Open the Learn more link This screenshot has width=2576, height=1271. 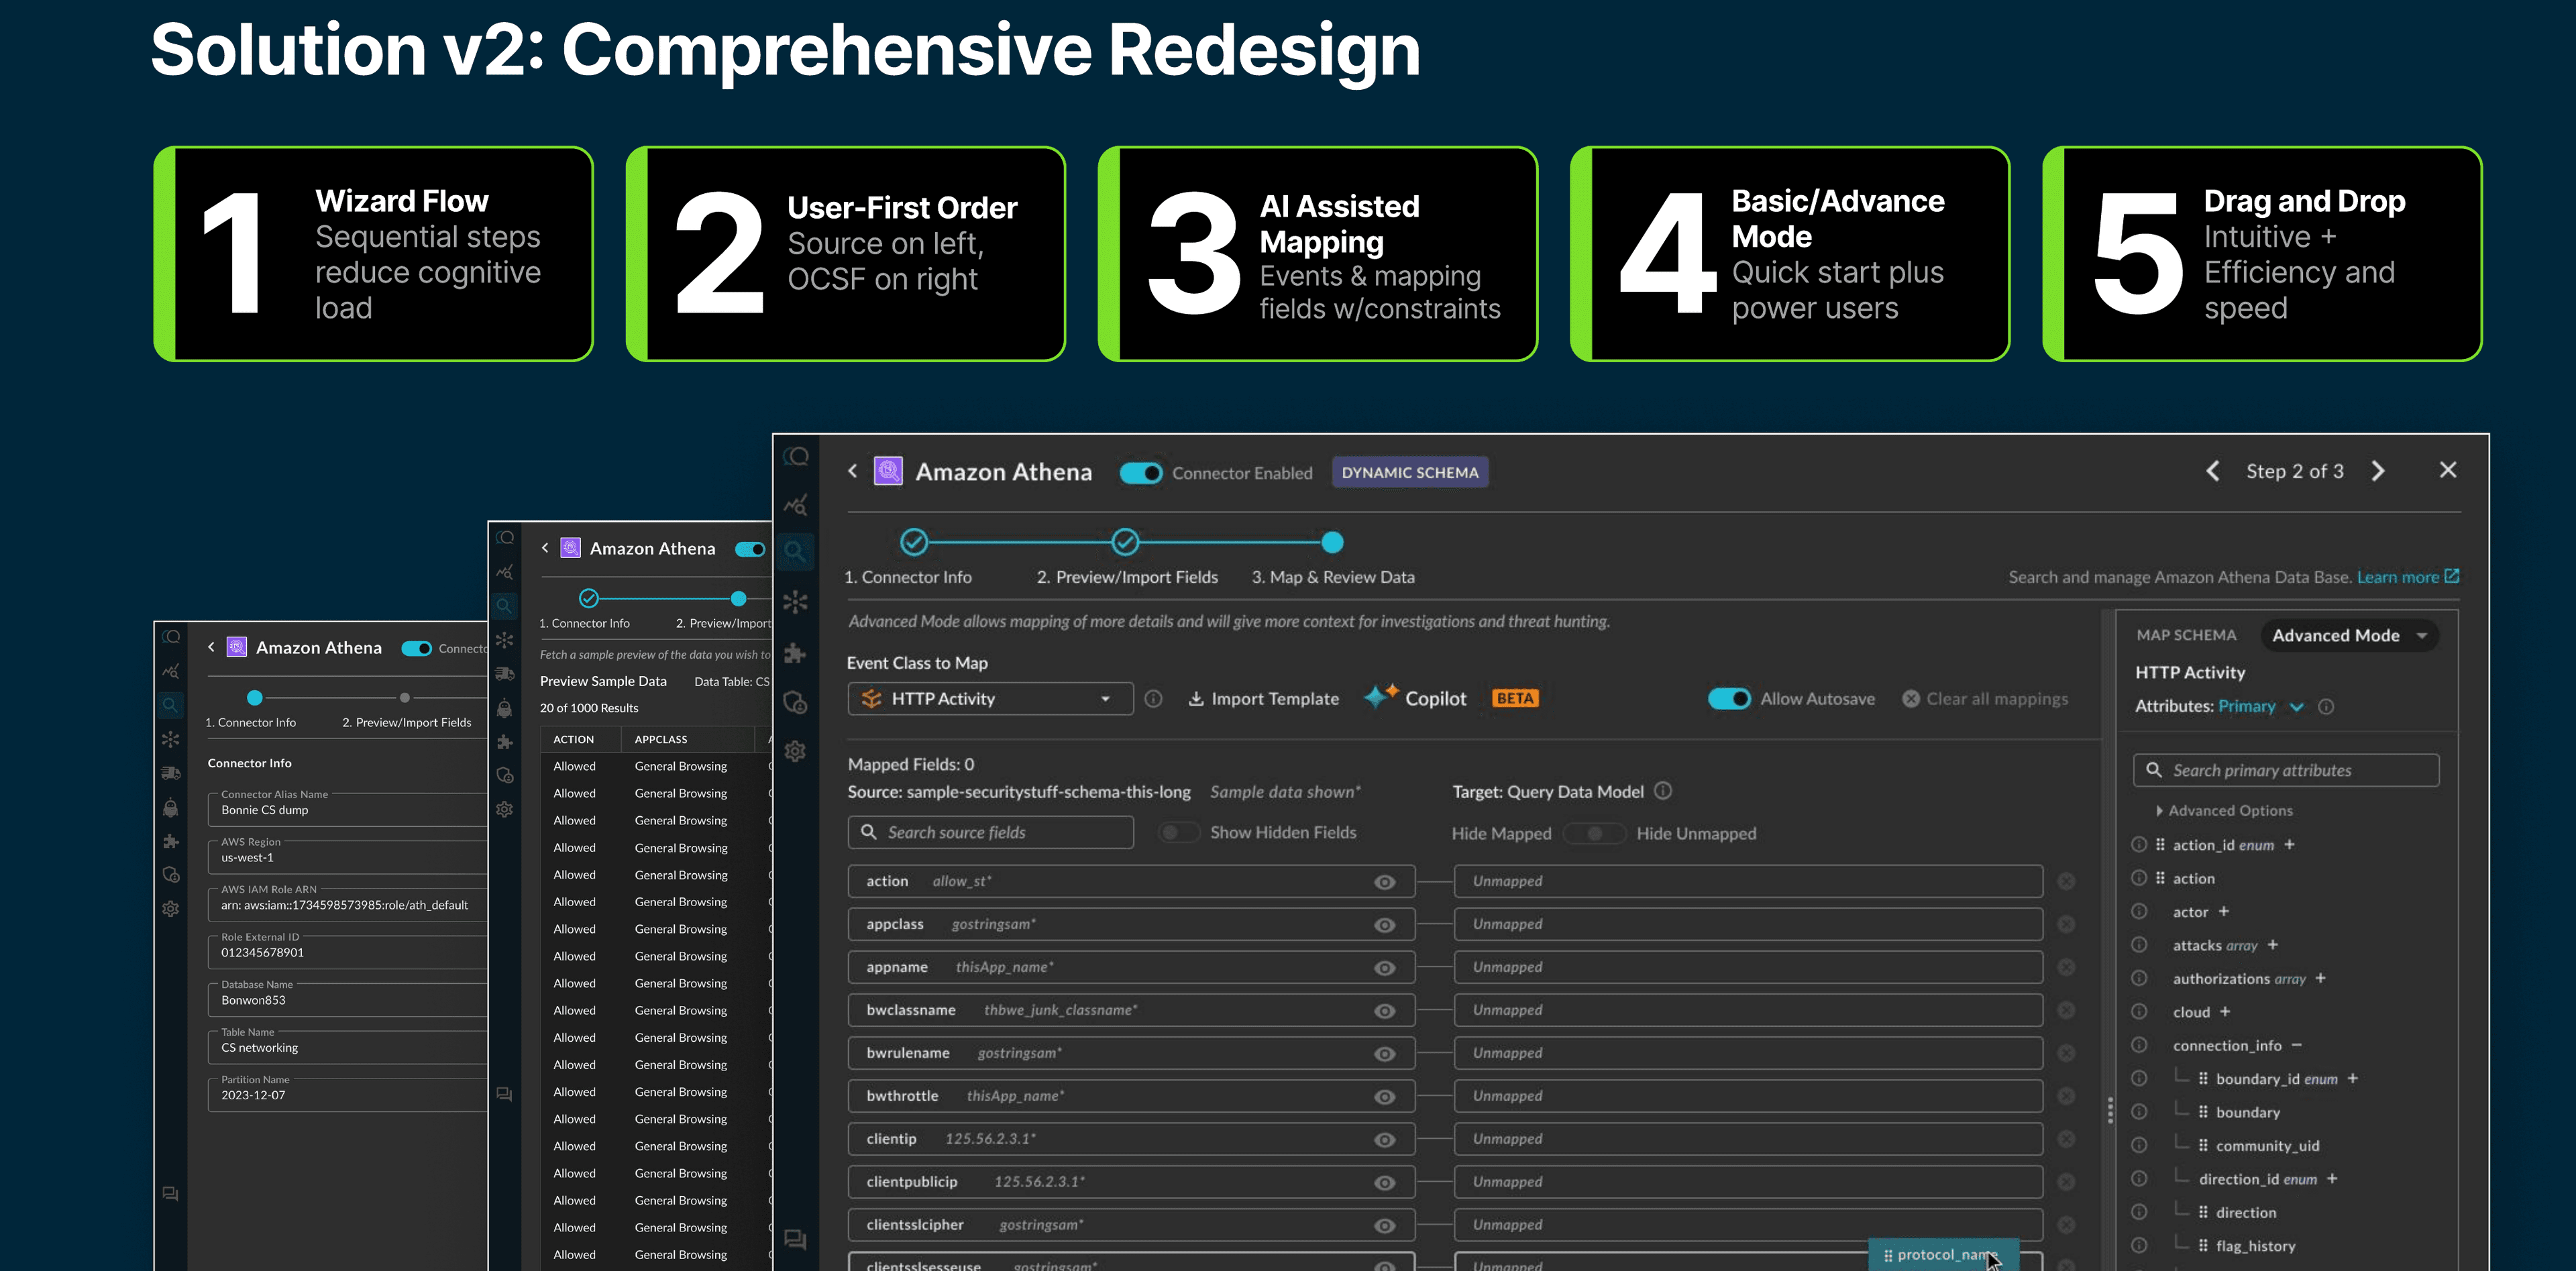pos(2408,577)
